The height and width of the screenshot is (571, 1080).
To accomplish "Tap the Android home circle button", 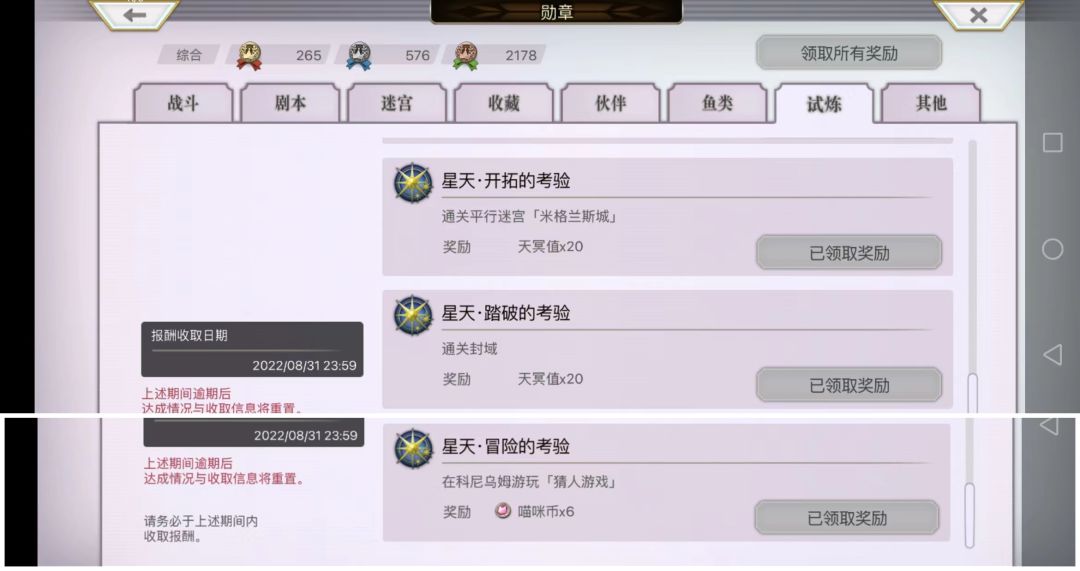I will tap(1052, 249).
